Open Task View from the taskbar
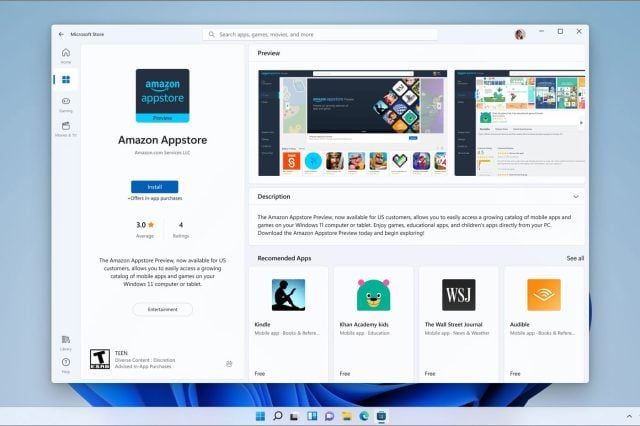Image resolution: width=640 pixels, height=426 pixels. pos(294,416)
